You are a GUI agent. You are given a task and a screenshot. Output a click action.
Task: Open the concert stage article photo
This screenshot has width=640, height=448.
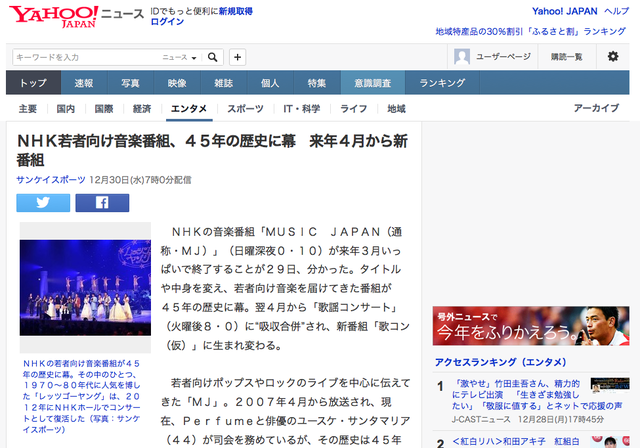point(85,288)
